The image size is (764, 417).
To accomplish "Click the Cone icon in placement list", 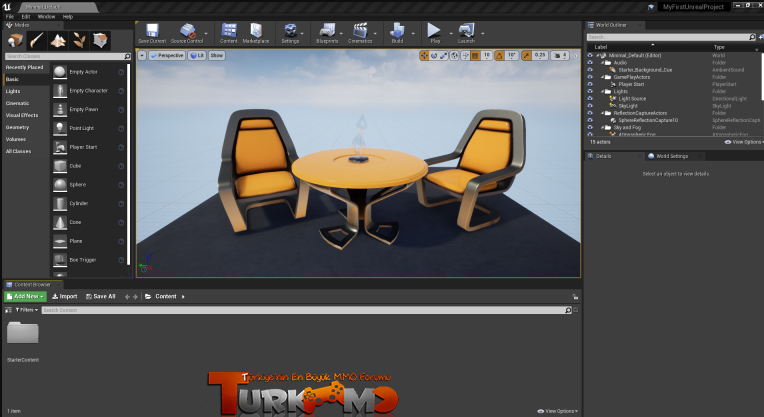I will click(x=60, y=222).
